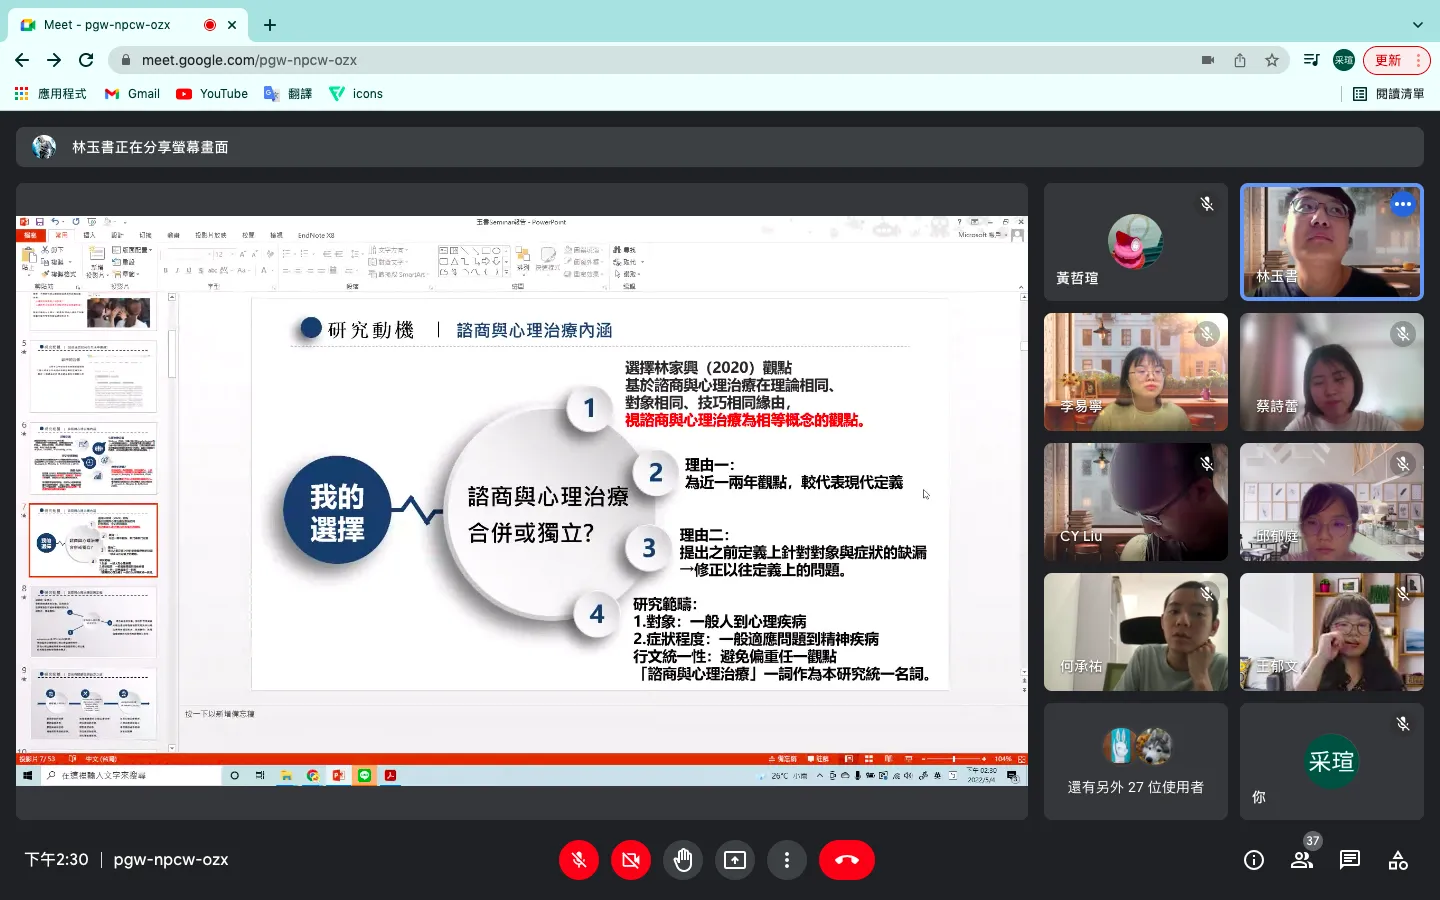Bookmark this page with the star icon
The image size is (1440, 900).
pyautogui.click(x=1272, y=60)
